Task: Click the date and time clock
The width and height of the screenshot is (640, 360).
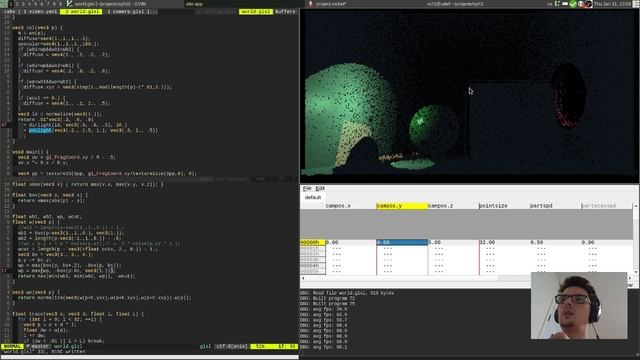Action: (612, 4)
